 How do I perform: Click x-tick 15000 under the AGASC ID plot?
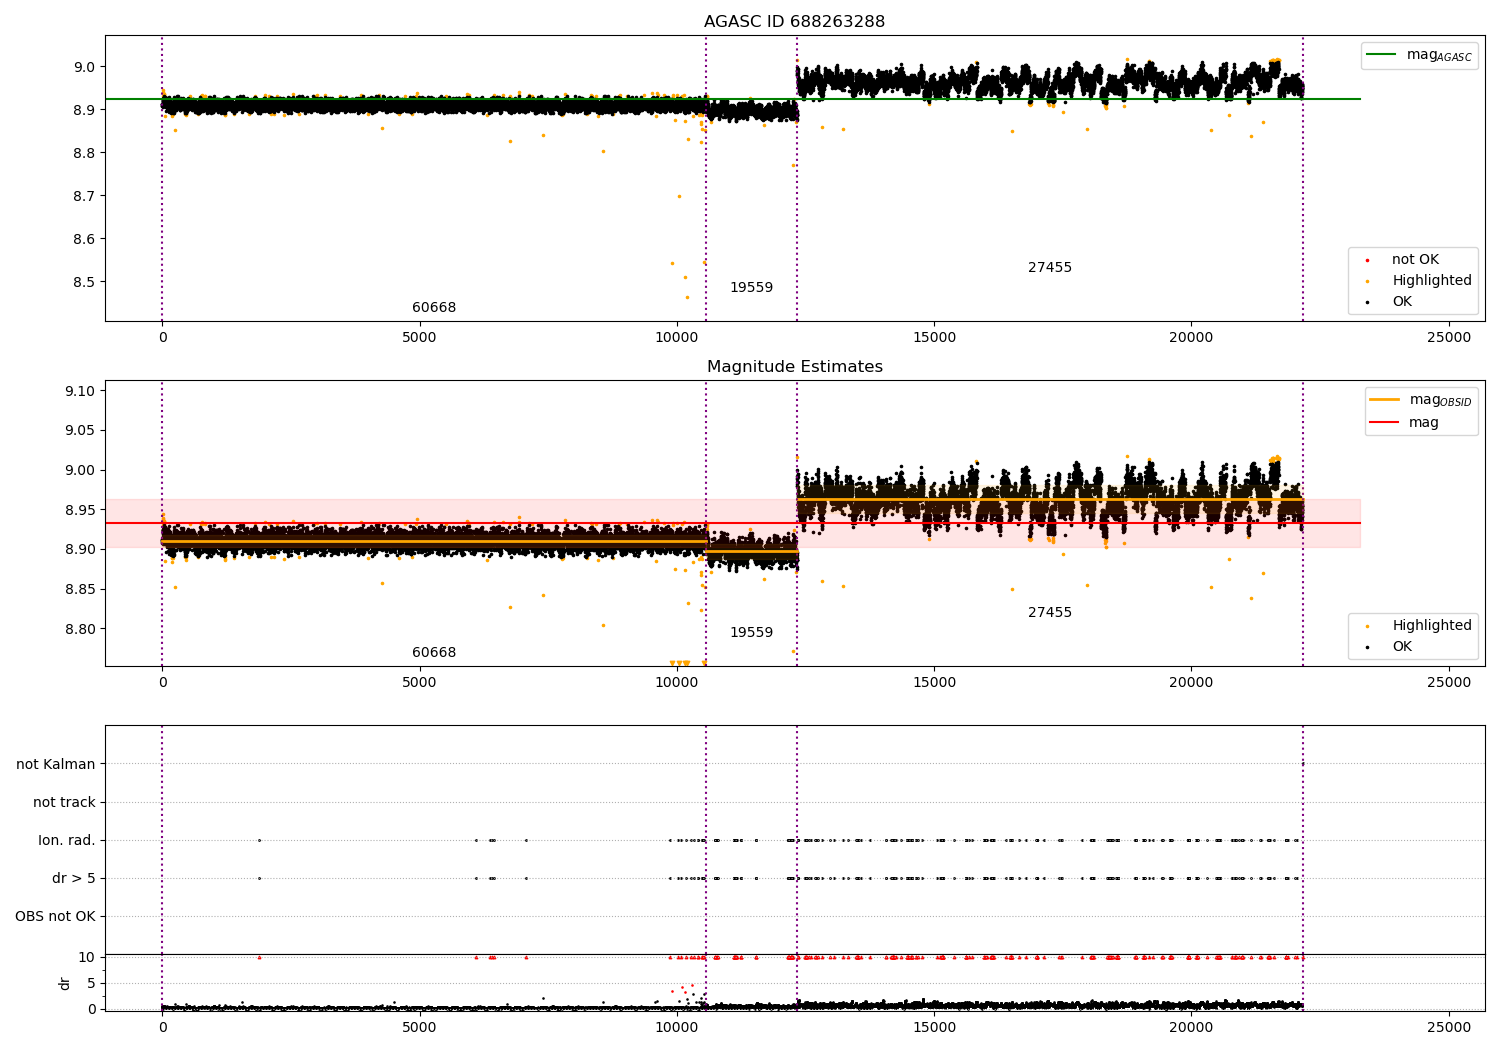click(x=934, y=338)
